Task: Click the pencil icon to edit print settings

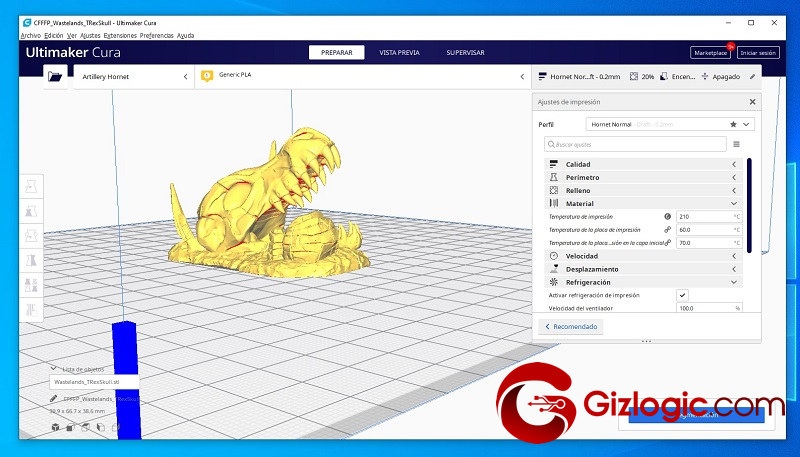Action: click(x=752, y=76)
